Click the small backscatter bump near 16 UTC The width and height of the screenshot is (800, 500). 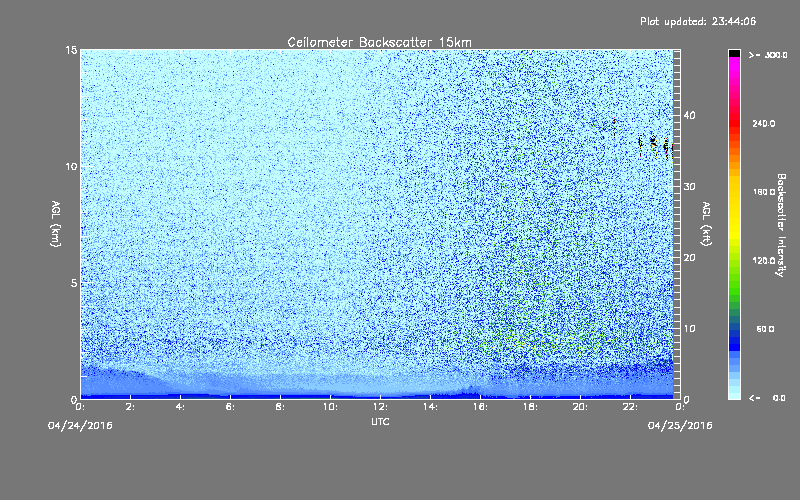click(x=470, y=391)
